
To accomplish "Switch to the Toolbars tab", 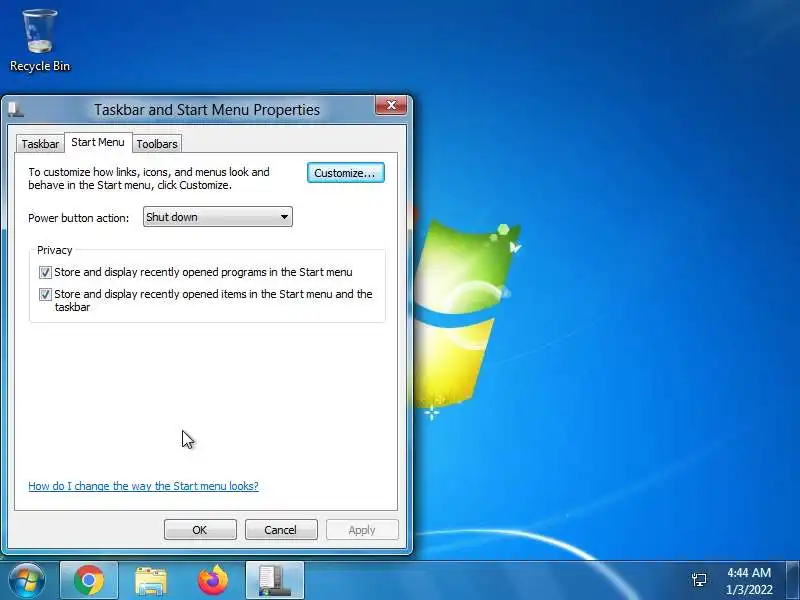I will coord(157,144).
